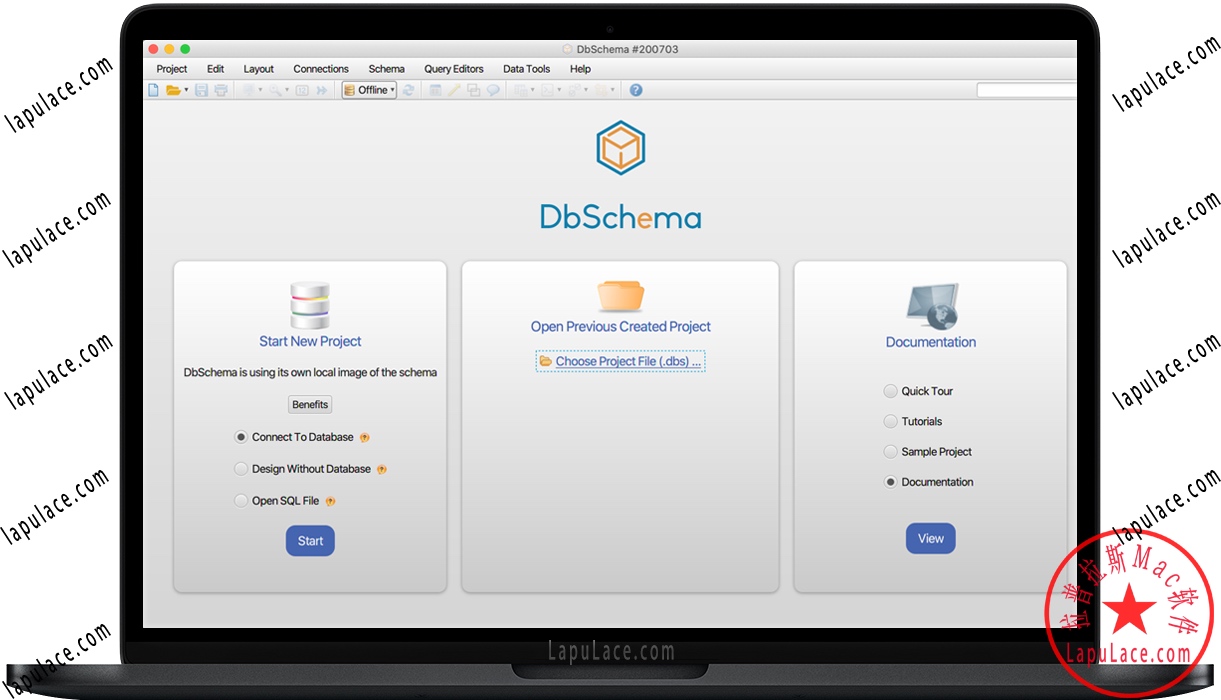The image size is (1221, 700).
Task: Click the help badge beside Design Without Database
Action: pos(382,469)
